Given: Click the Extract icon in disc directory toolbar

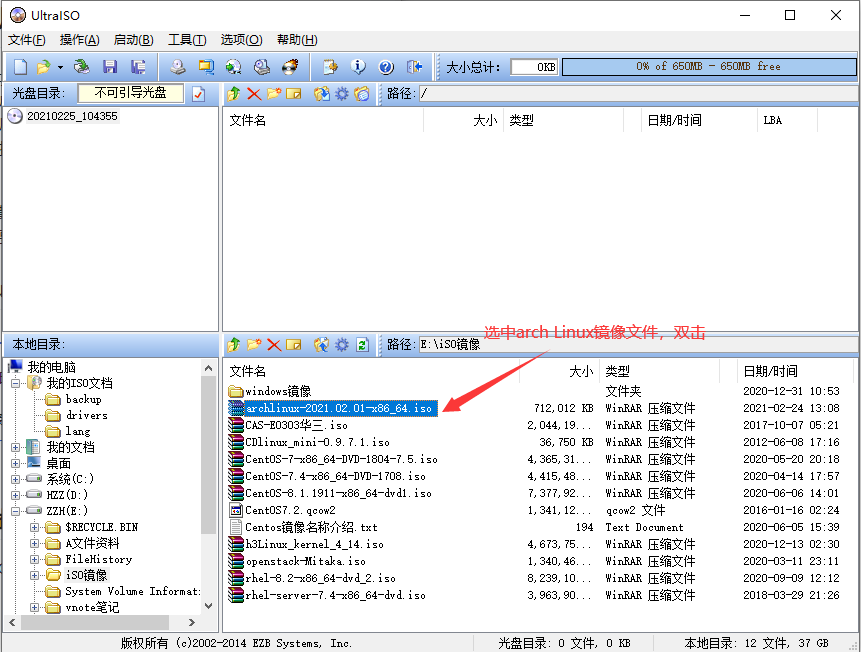Looking at the screenshot, I should (322, 94).
